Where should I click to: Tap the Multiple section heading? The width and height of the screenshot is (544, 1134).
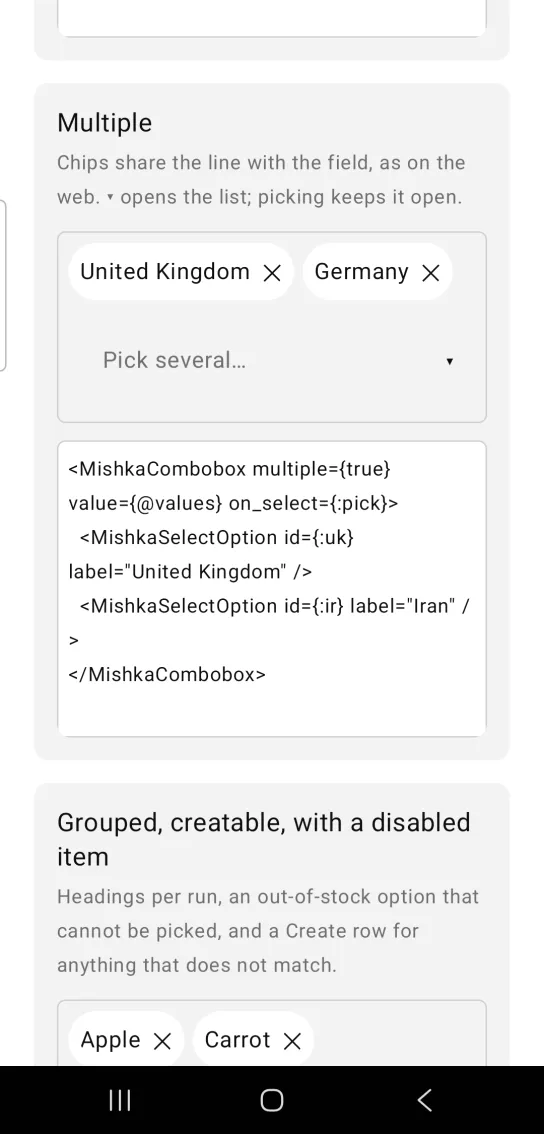point(105,122)
